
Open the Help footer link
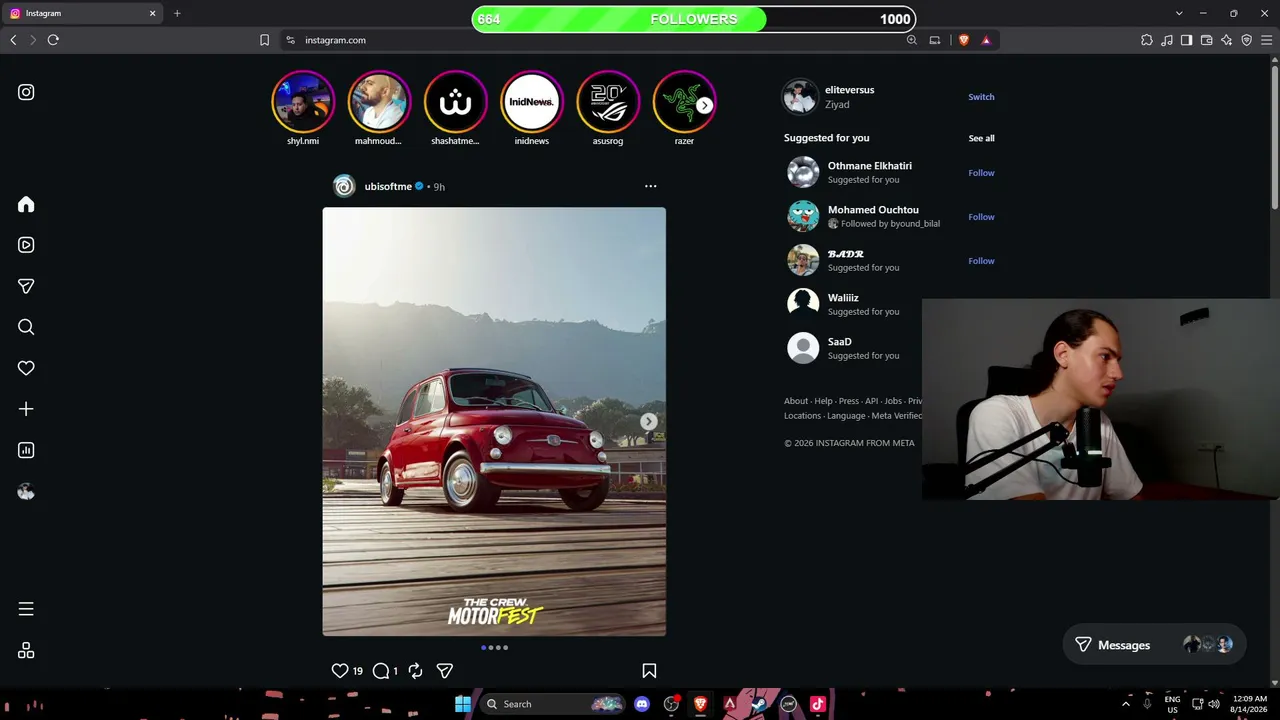tap(823, 401)
